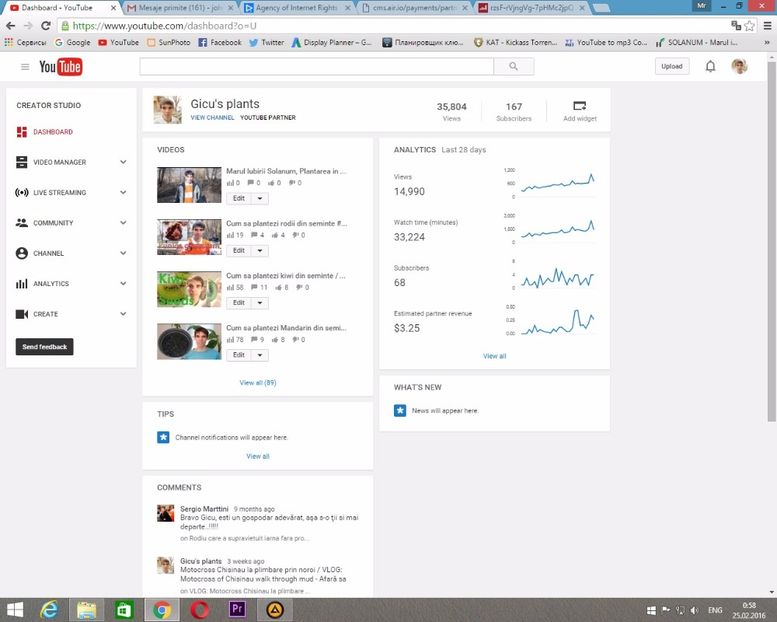Expand the Community section chevron
This screenshot has width=777, height=622.
pos(123,223)
